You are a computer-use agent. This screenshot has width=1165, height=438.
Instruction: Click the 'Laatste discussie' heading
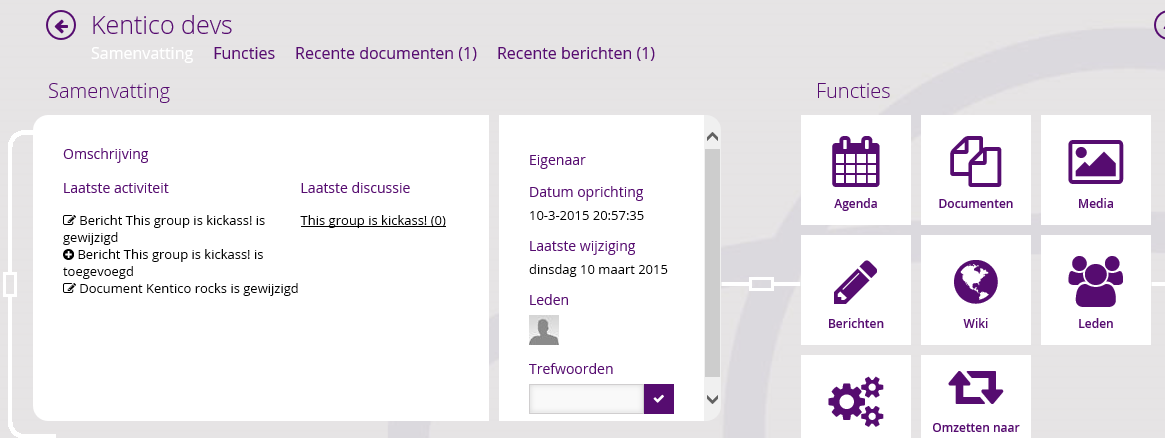click(355, 188)
